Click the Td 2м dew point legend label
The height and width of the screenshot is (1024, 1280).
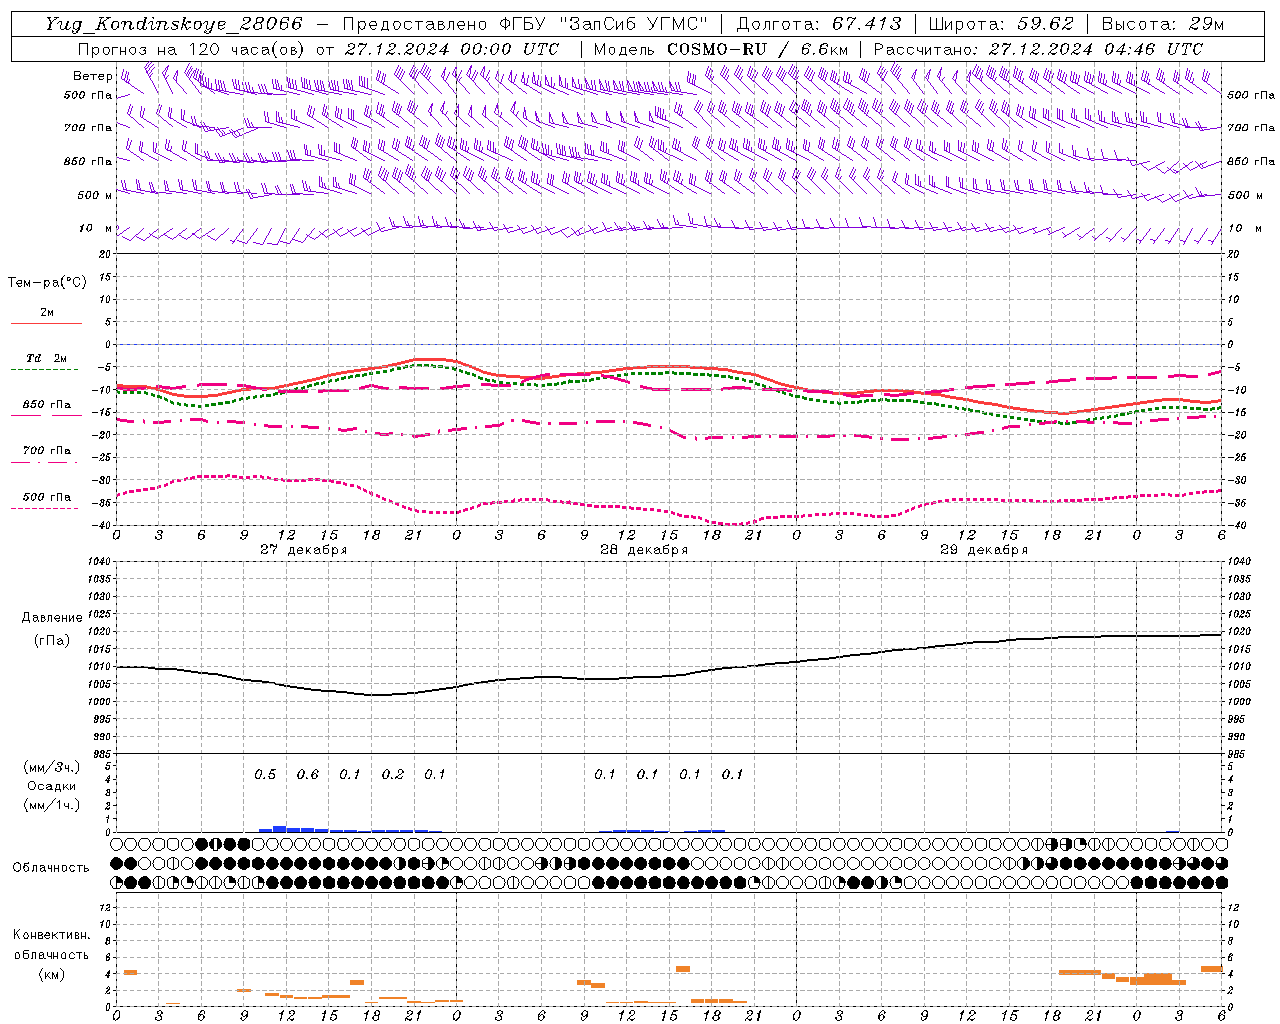[46, 358]
